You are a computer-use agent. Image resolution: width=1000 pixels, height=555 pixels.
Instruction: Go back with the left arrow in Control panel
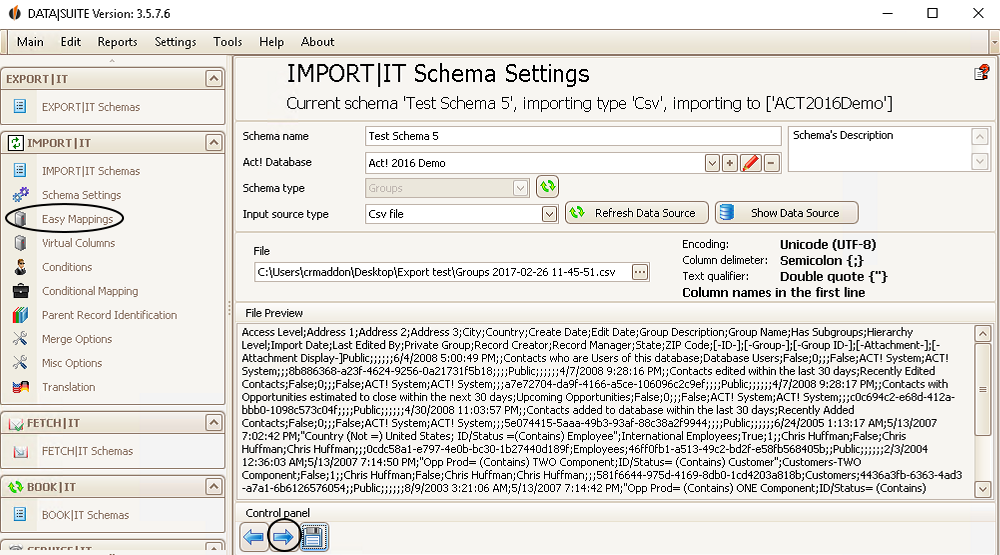click(x=254, y=537)
